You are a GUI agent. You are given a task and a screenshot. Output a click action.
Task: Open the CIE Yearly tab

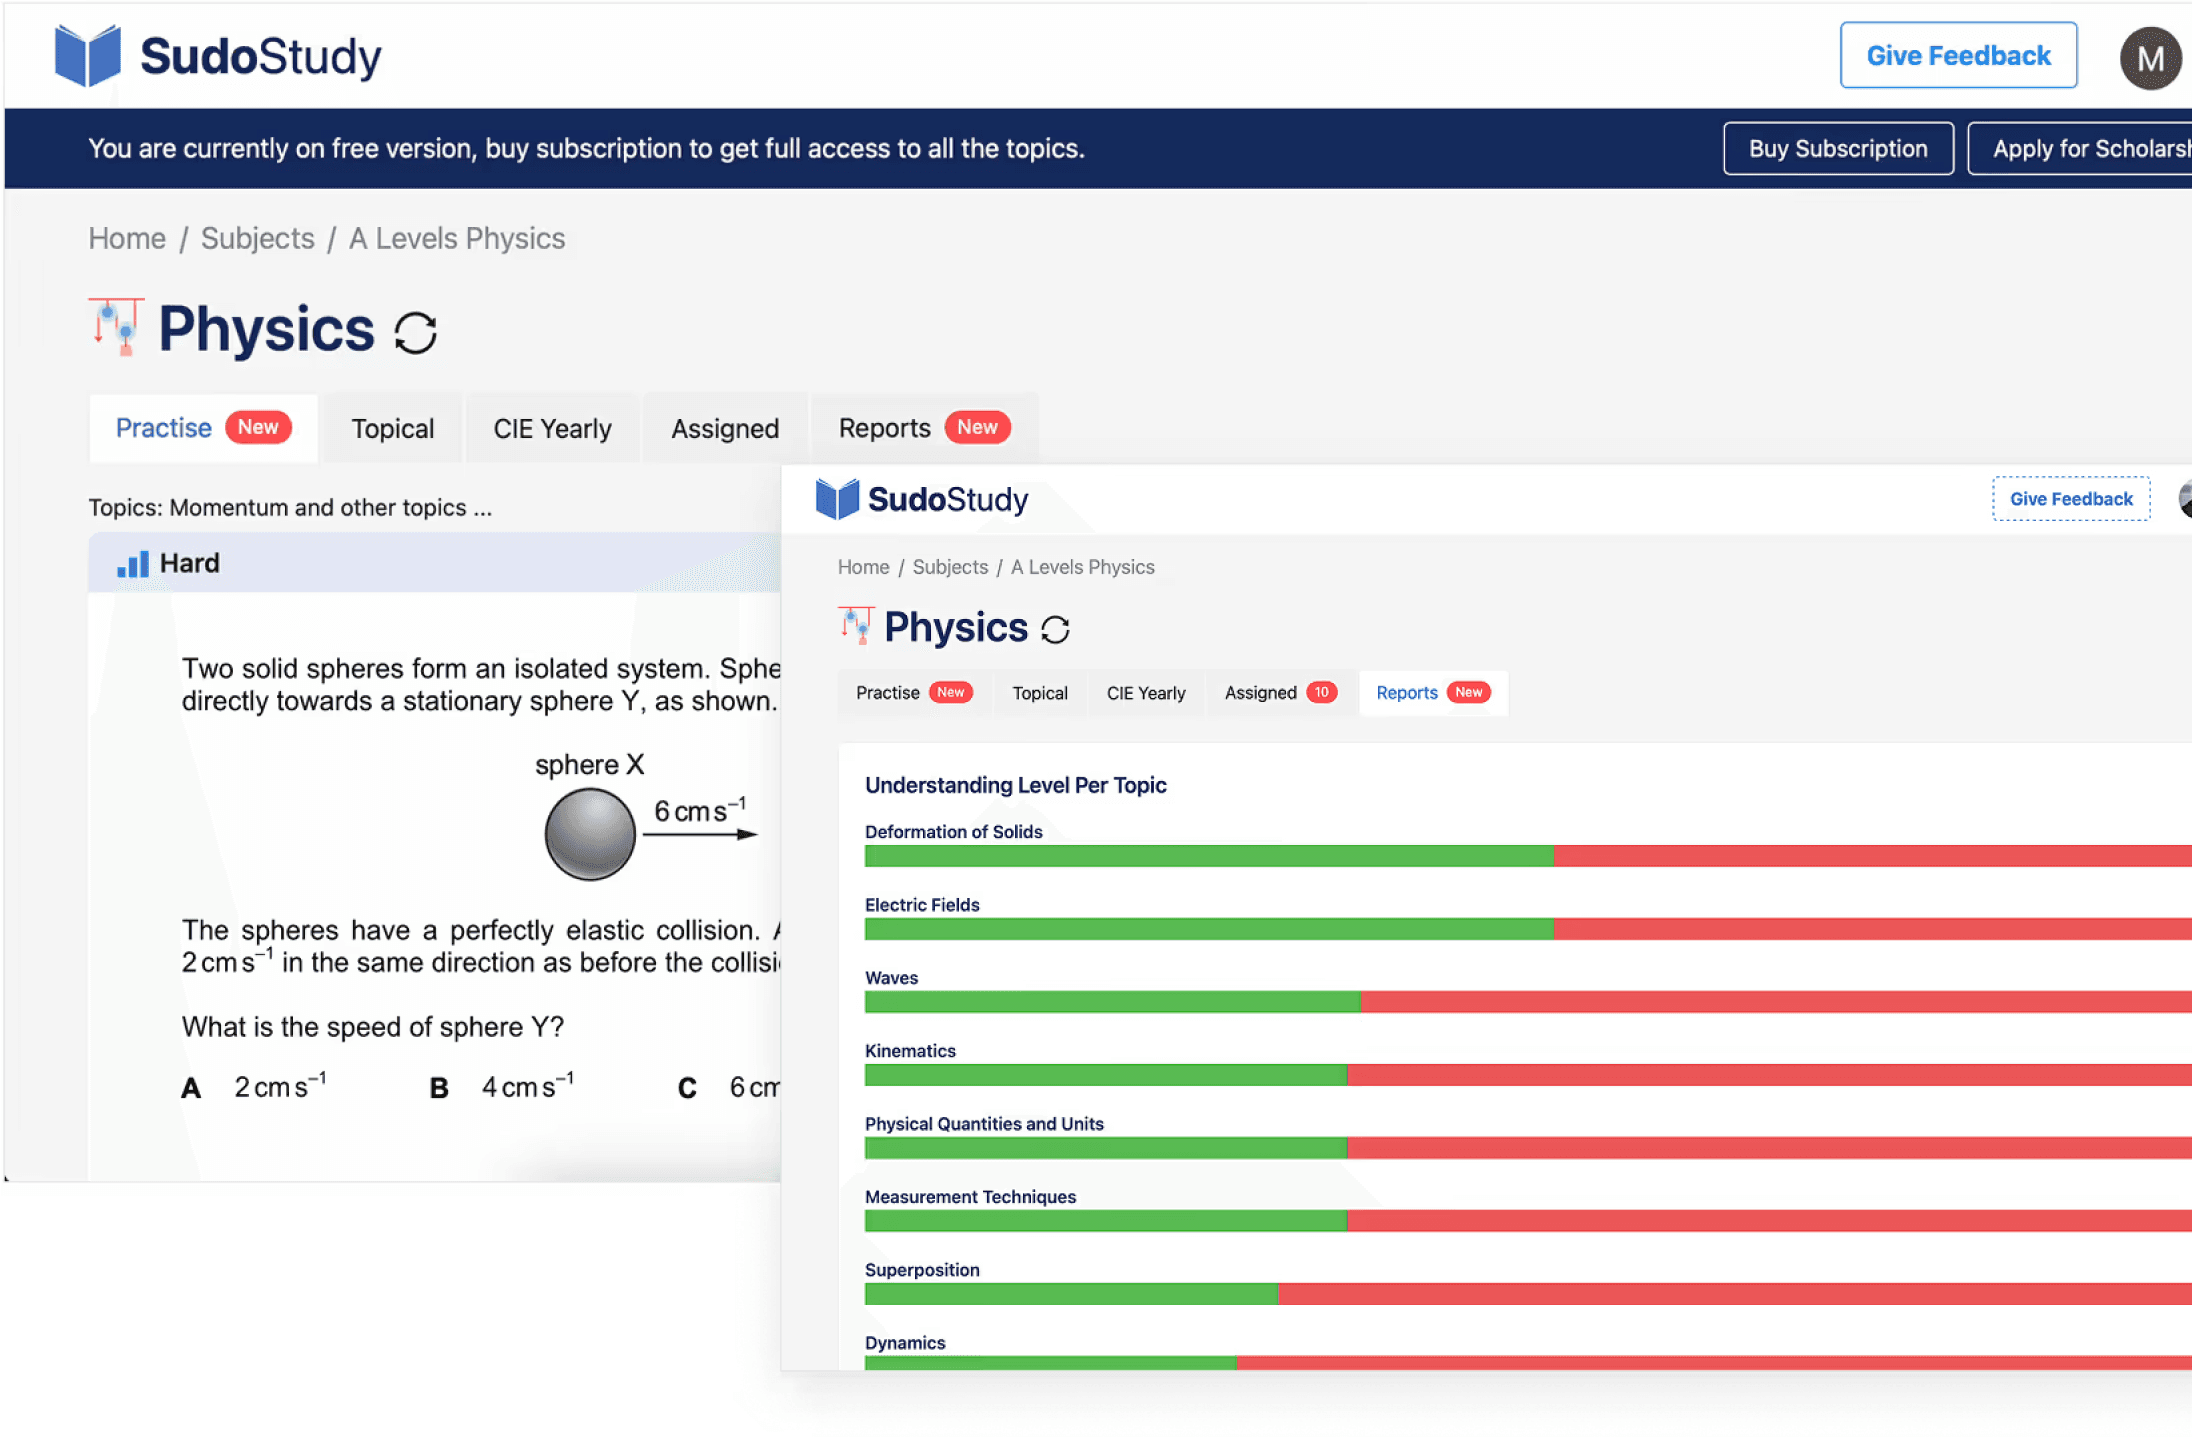(552, 429)
